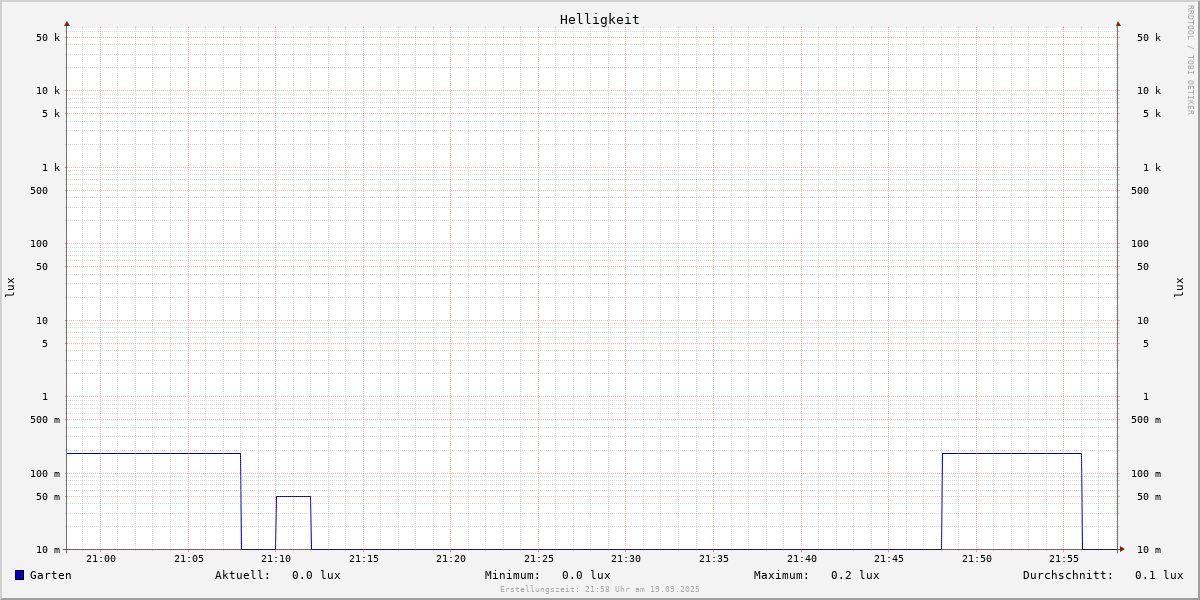
Task: Select the Garten legend label
Action: (x=51, y=575)
